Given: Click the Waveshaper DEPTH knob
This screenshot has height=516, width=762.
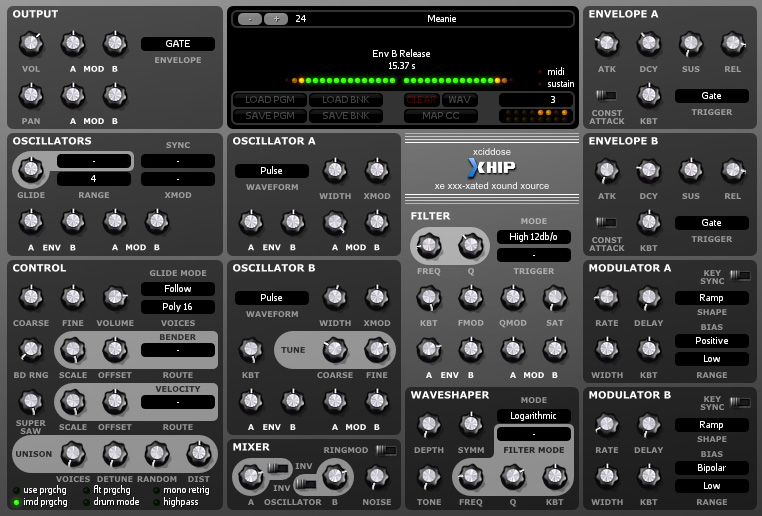Looking at the screenshot, I should click(429, 424).
